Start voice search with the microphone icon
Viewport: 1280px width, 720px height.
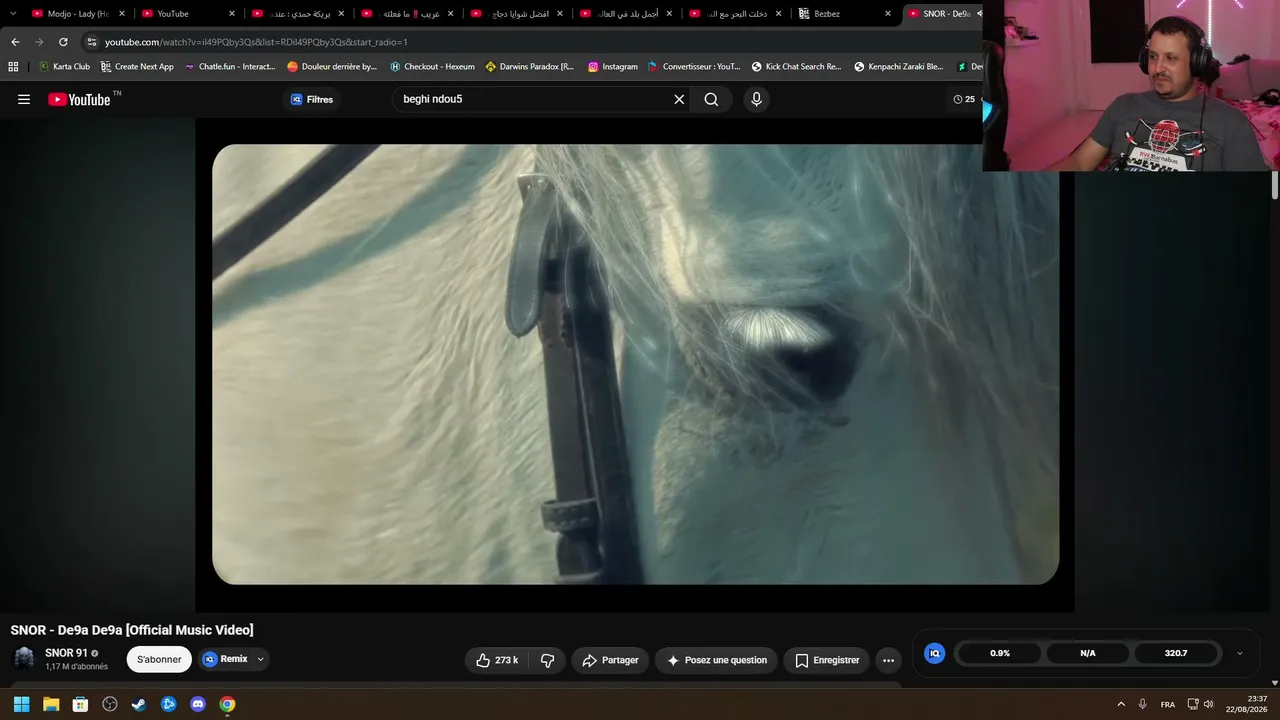coord(756,99)
